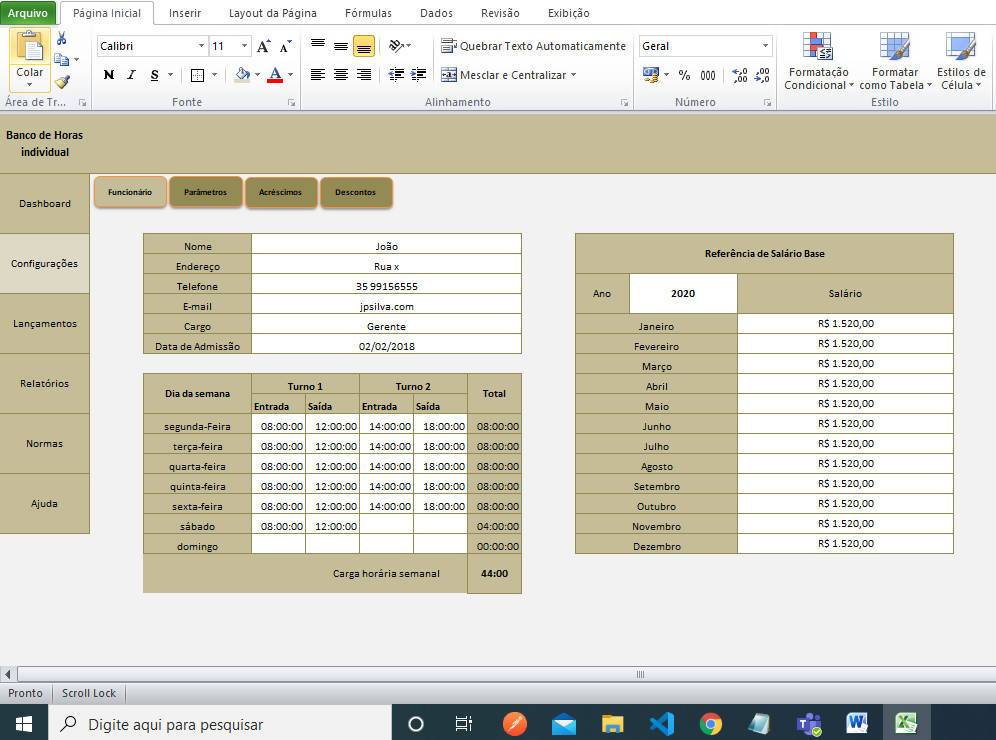Open the Alinhamento dialog launcher

pyautogui.click(x=624, y=102)
